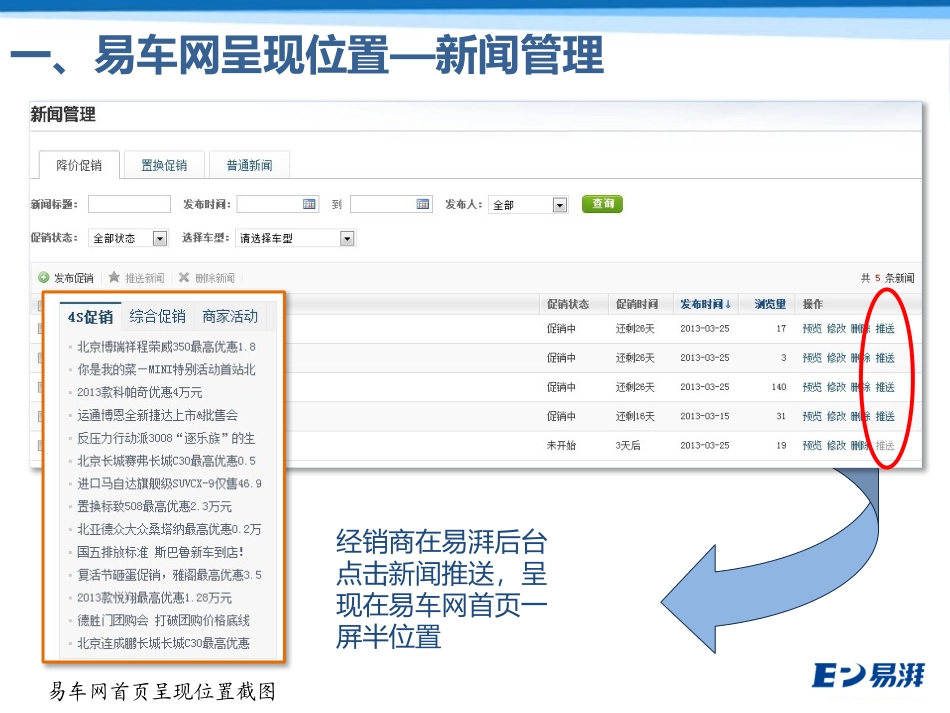
Task: Click 推送 in the row with 17 views
Action: (x=885, y=328)
